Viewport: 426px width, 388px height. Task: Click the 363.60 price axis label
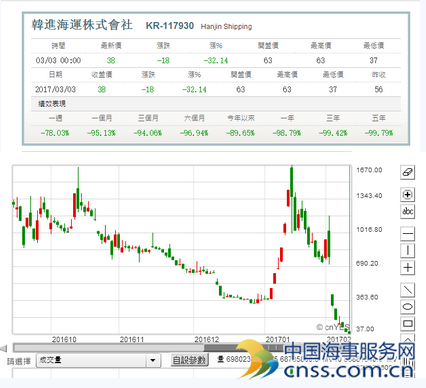point(367,297)
